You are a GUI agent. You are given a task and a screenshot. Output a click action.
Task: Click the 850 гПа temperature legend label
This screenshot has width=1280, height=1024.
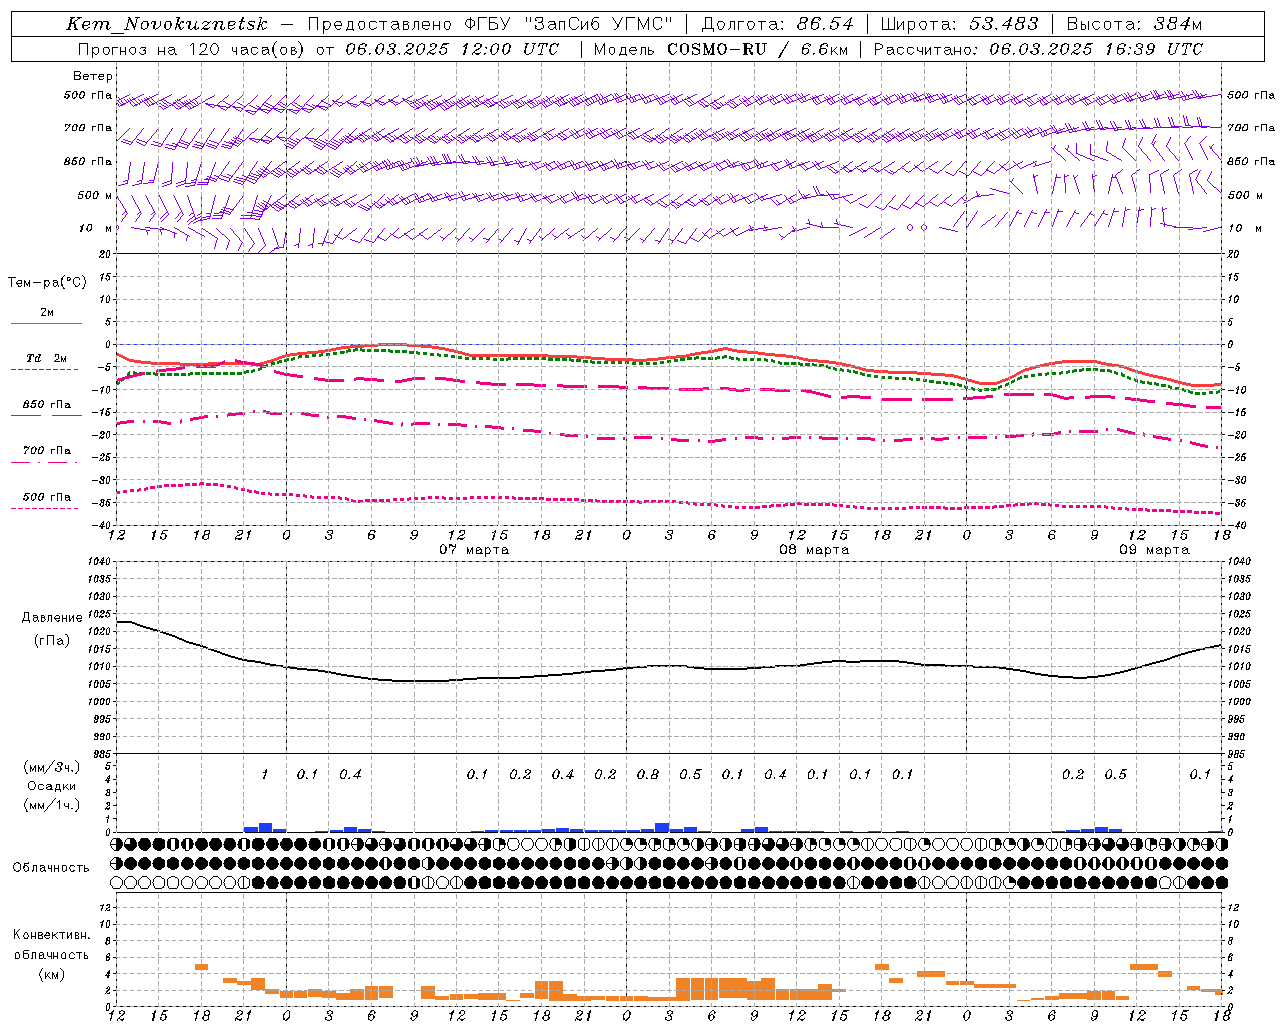tap(46, 404)
